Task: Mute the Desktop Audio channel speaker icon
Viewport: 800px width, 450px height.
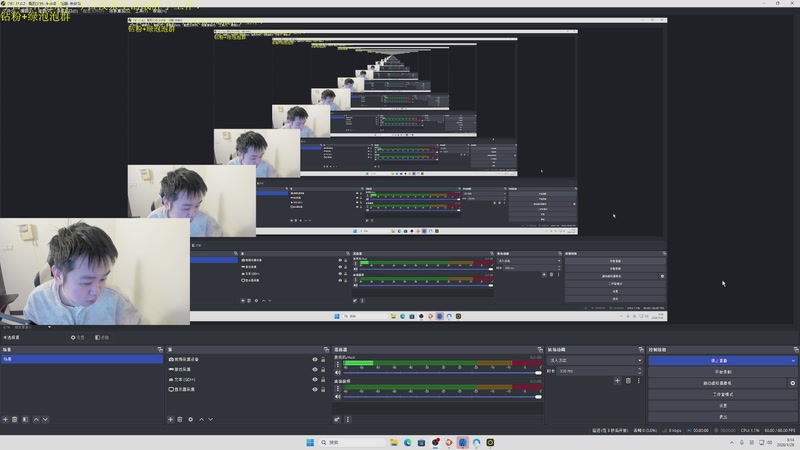Action: click(x=338, y=396)
